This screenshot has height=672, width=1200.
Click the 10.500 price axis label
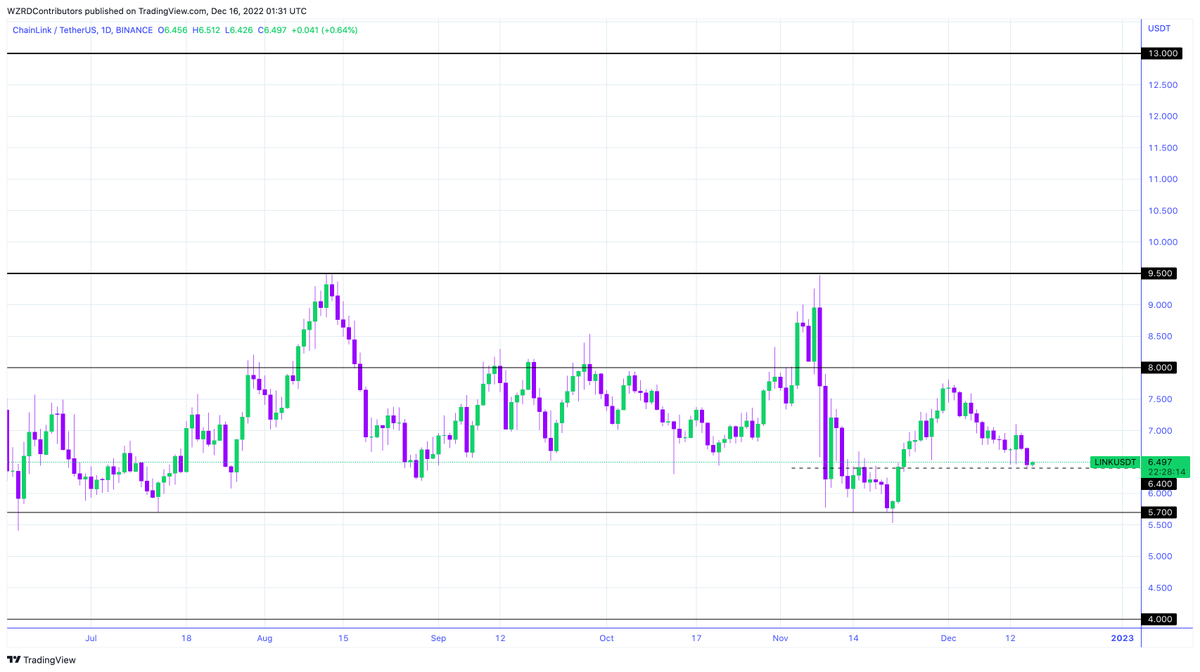(1163, 211)
